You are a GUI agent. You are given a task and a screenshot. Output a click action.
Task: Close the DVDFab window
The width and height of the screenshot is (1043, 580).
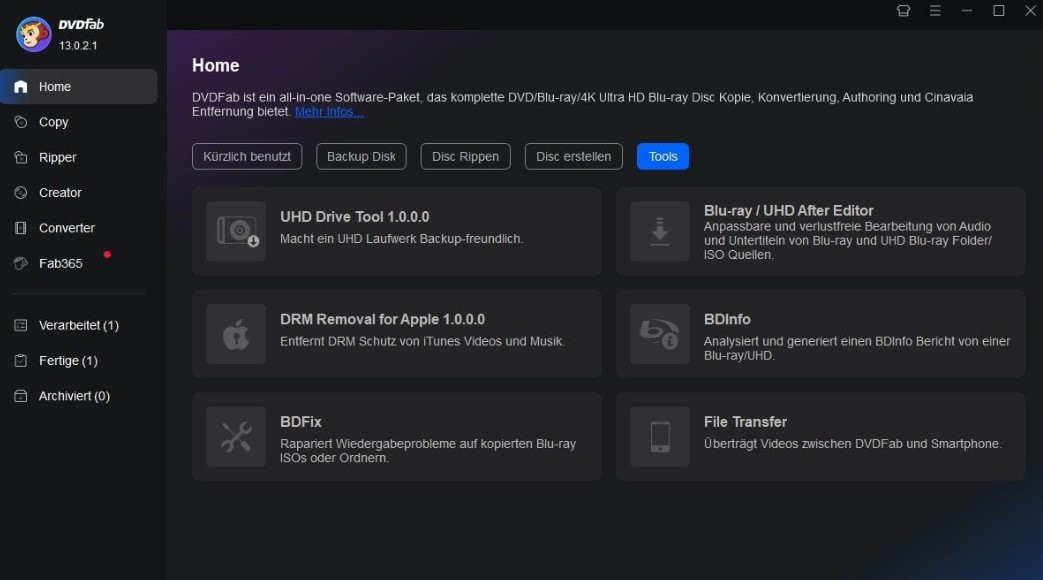coord(1030,11)
